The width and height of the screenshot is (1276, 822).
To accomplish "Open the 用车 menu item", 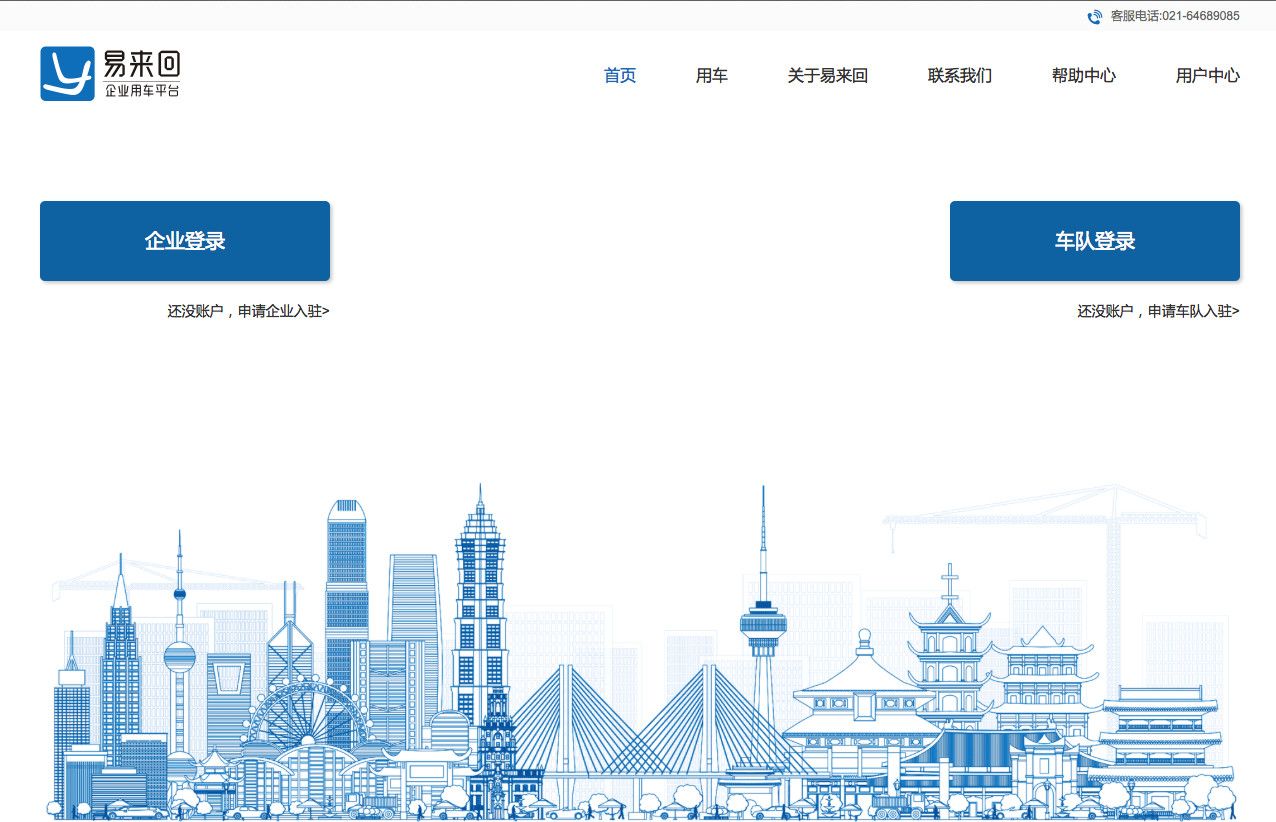I will pyautogui.click(x=712, y=76).
